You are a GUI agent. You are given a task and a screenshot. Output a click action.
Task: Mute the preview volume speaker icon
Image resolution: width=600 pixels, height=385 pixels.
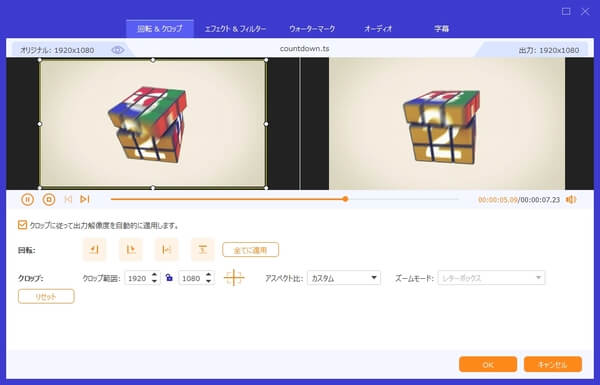click(x=571, y=199)
